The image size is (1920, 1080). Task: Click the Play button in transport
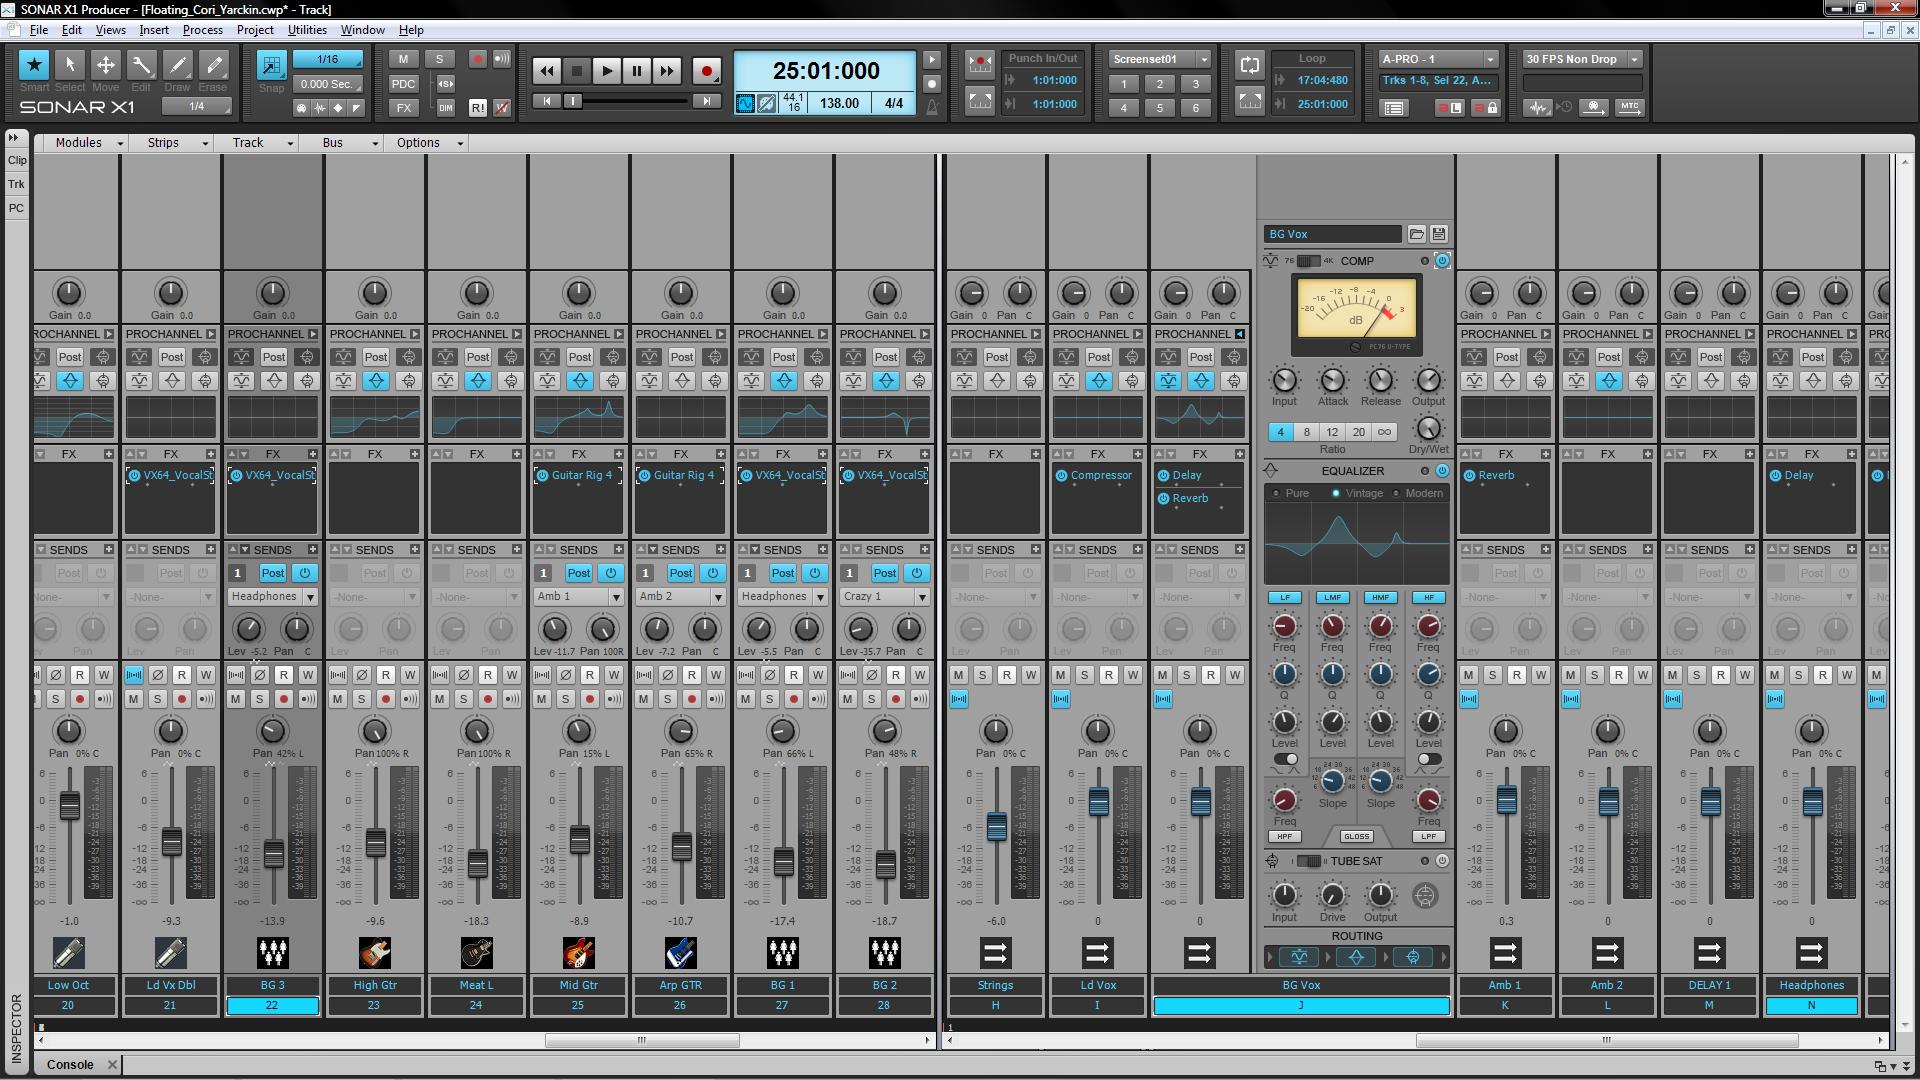pyautogui.click(x=606, y=71)
